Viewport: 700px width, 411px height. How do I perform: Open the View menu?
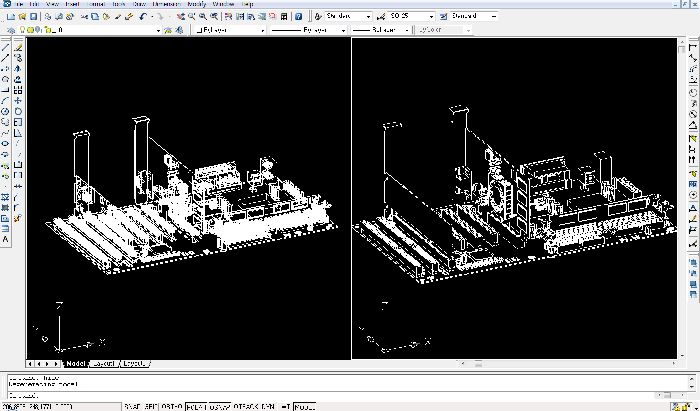52,4
